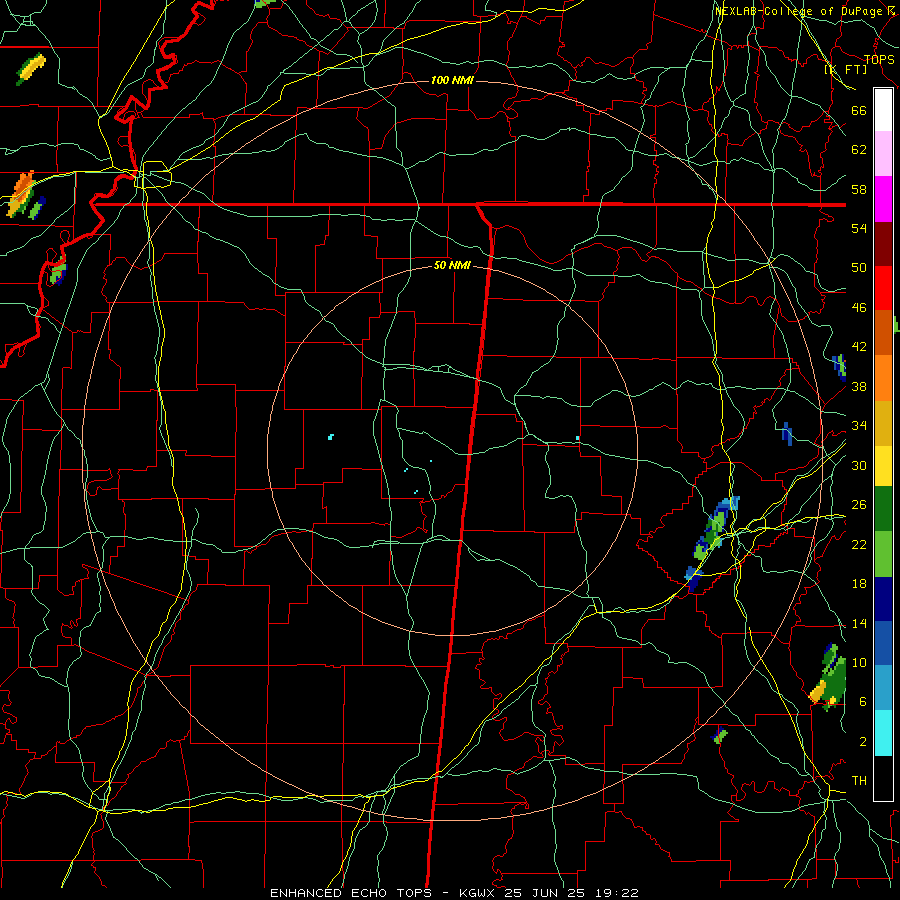This screenshot has height=900, width=900.
Task: Click the legend value 22
Action: pos(859,544)
